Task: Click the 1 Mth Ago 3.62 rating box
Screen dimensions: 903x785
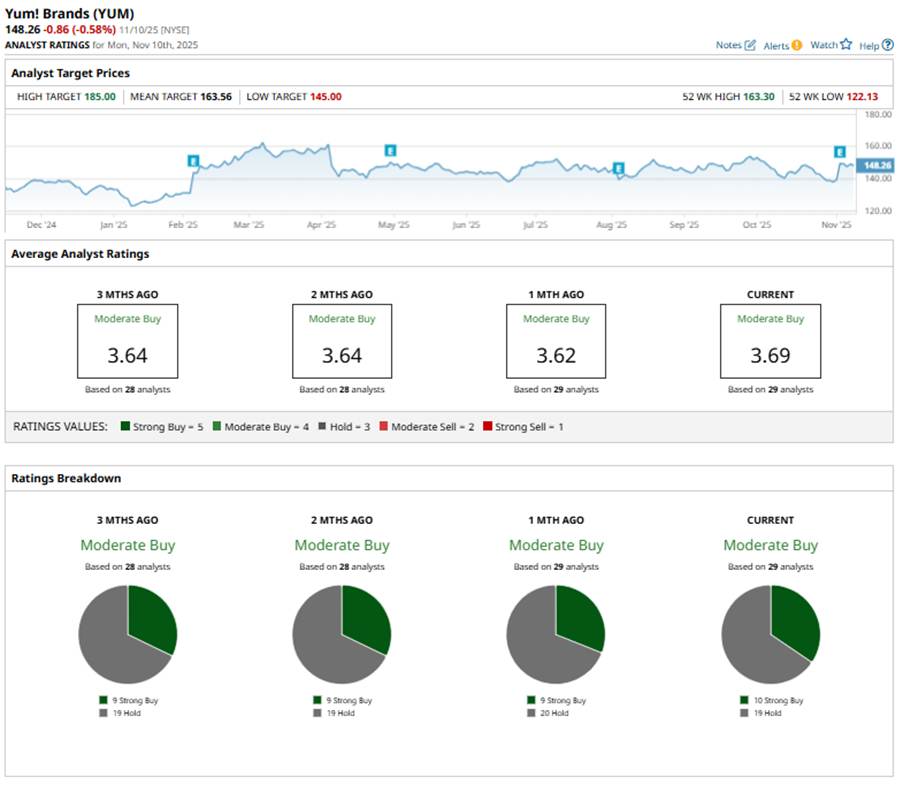Action: pos(556,341)
